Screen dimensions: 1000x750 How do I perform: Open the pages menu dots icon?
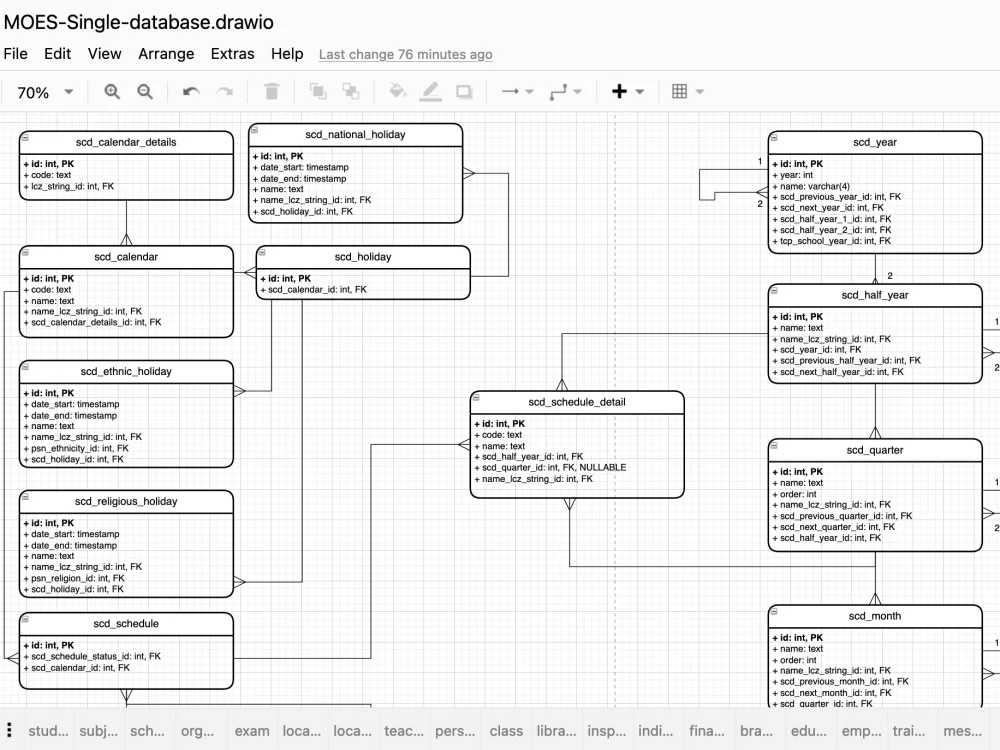point(9,730)
